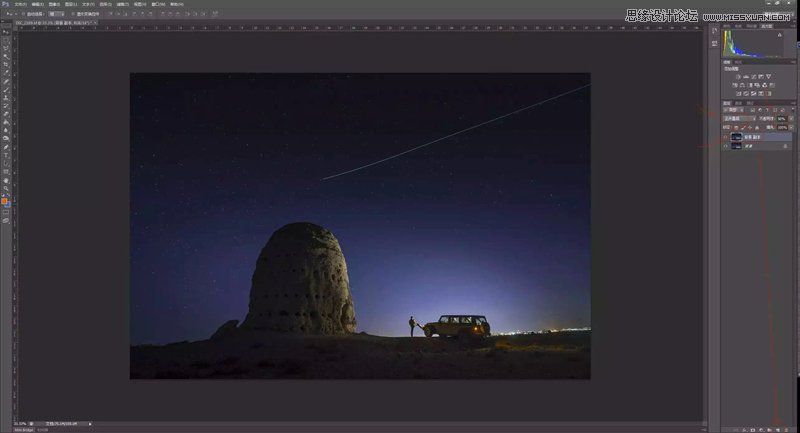The width and height of the screenshot is (800, 433).
Task: Toggle the layer filter on/off switch
Action: [x=793, y=110]
